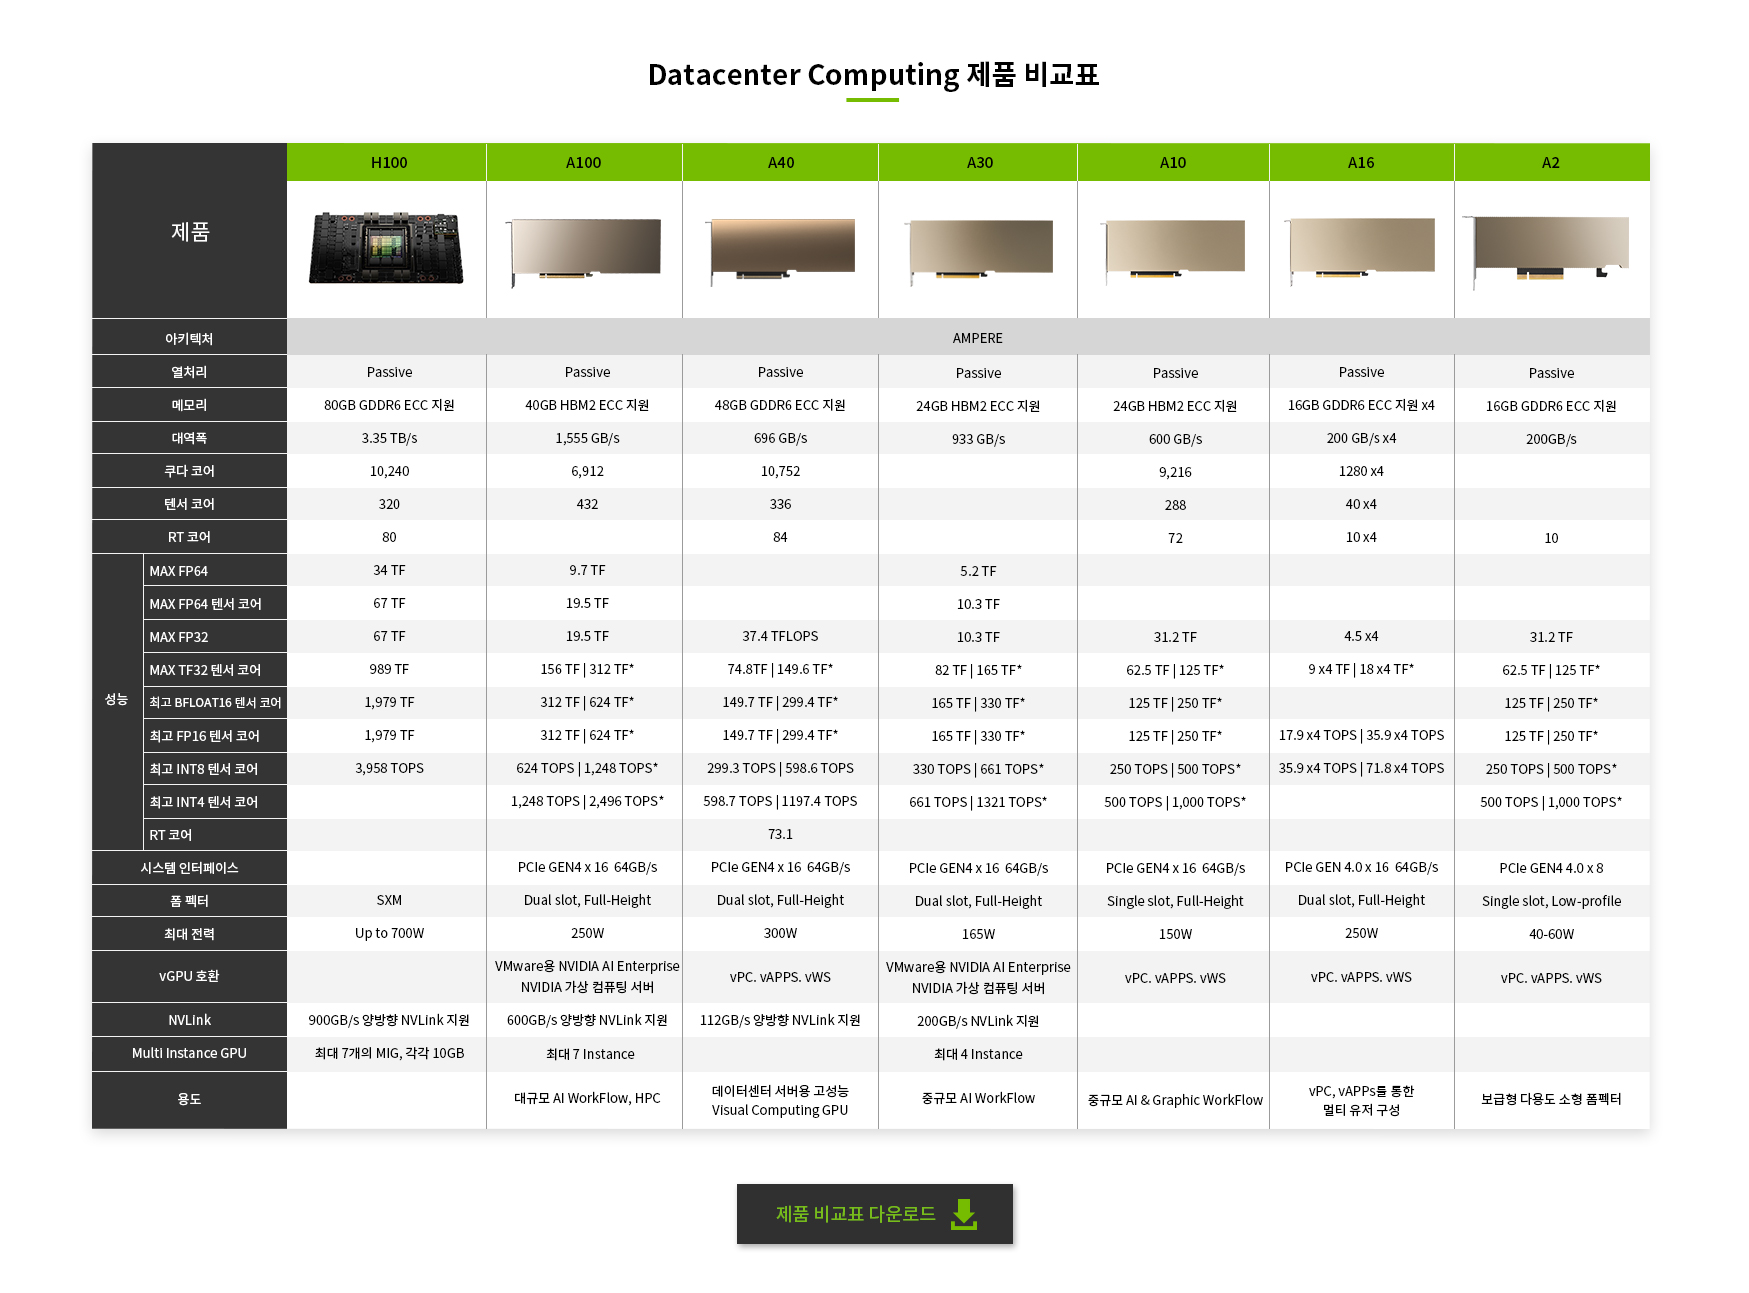The image size is (1749, 1293).
Task: Select the A16 column header
Action: pos(1361,162)
